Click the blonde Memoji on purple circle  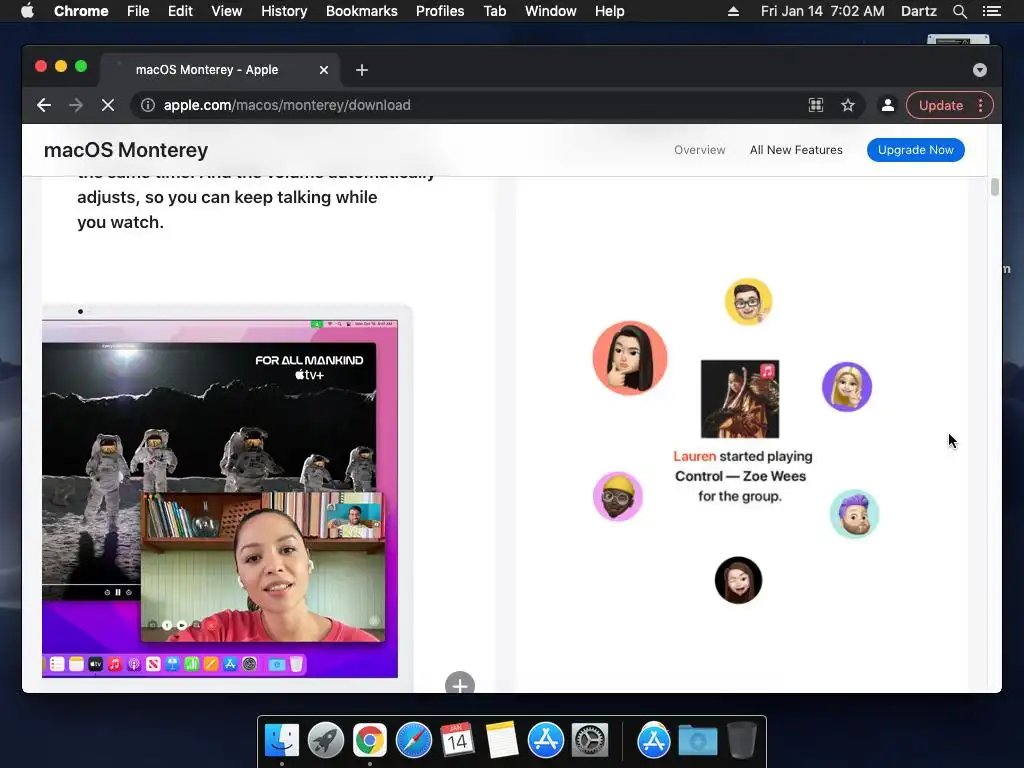tap(847, 387)
